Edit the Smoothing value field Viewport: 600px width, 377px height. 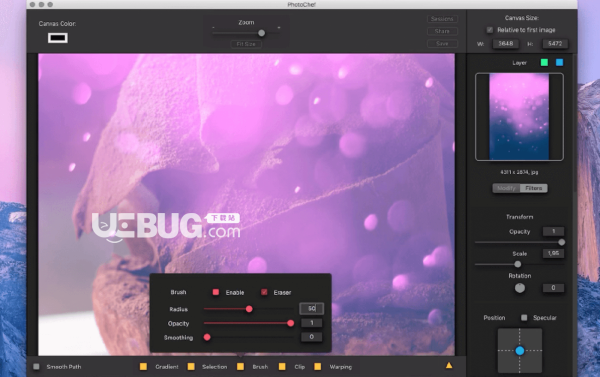311,337
